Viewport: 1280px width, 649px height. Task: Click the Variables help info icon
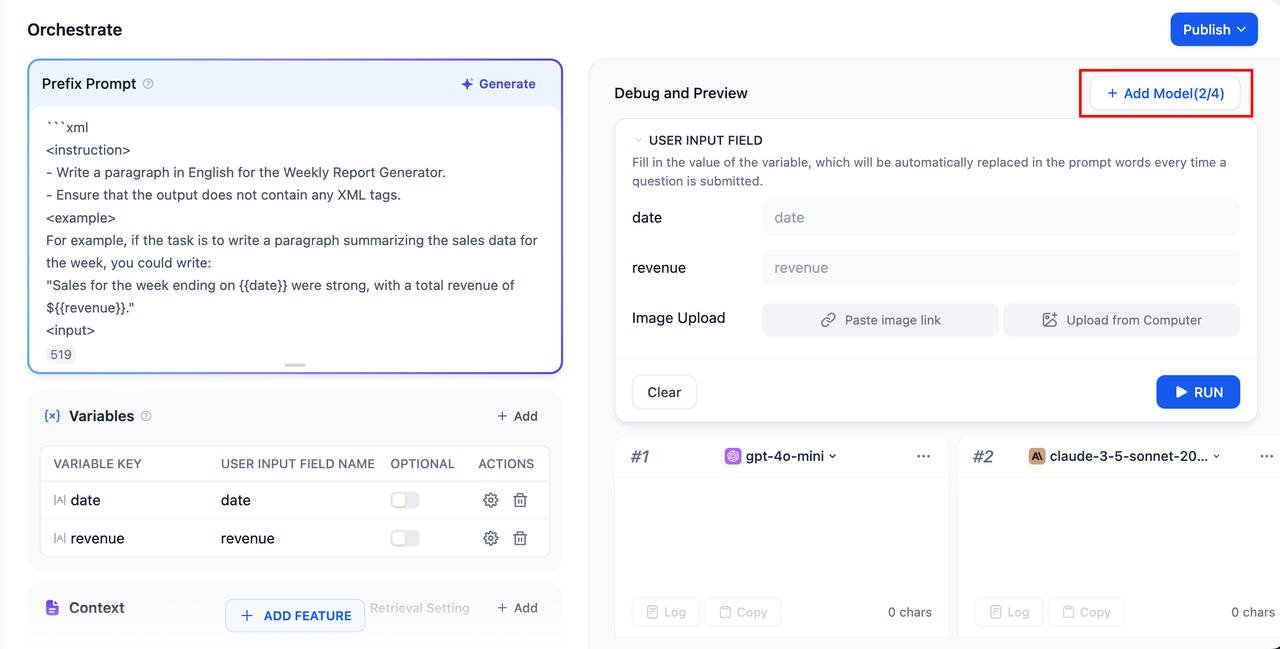pos(146,416)
